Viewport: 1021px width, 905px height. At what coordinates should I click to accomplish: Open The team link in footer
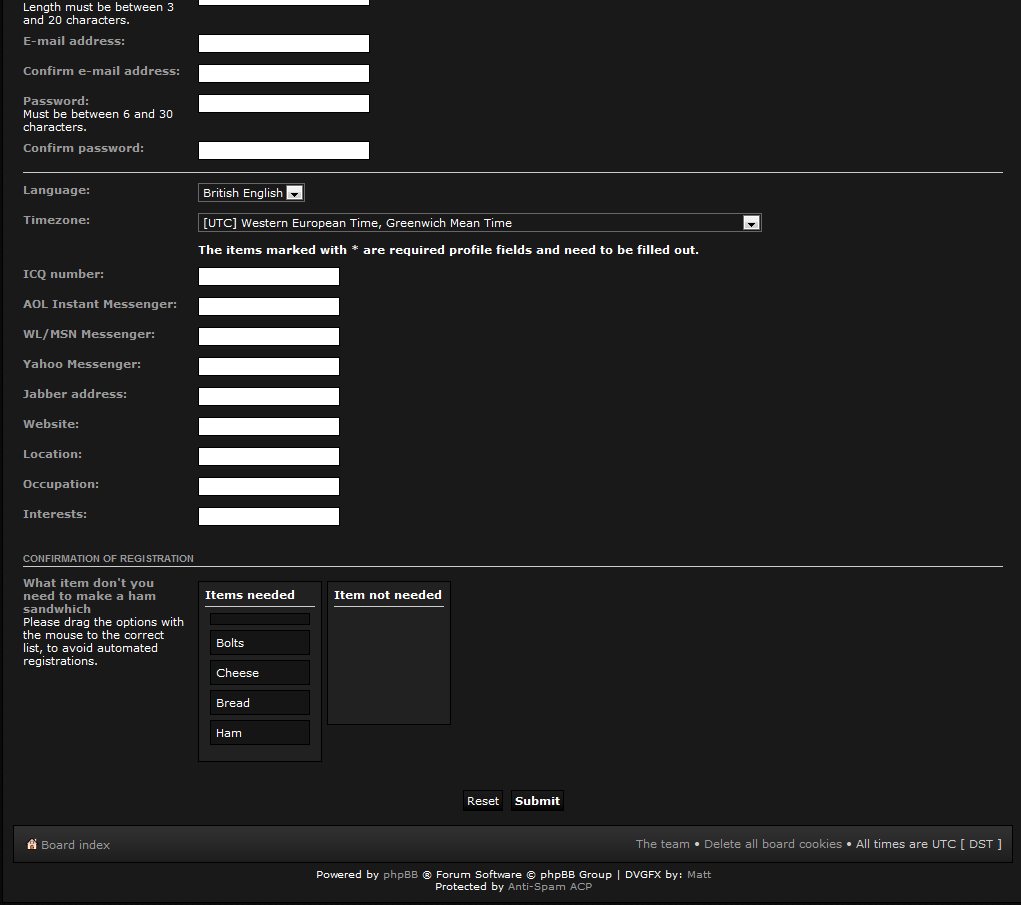[662, 844]
